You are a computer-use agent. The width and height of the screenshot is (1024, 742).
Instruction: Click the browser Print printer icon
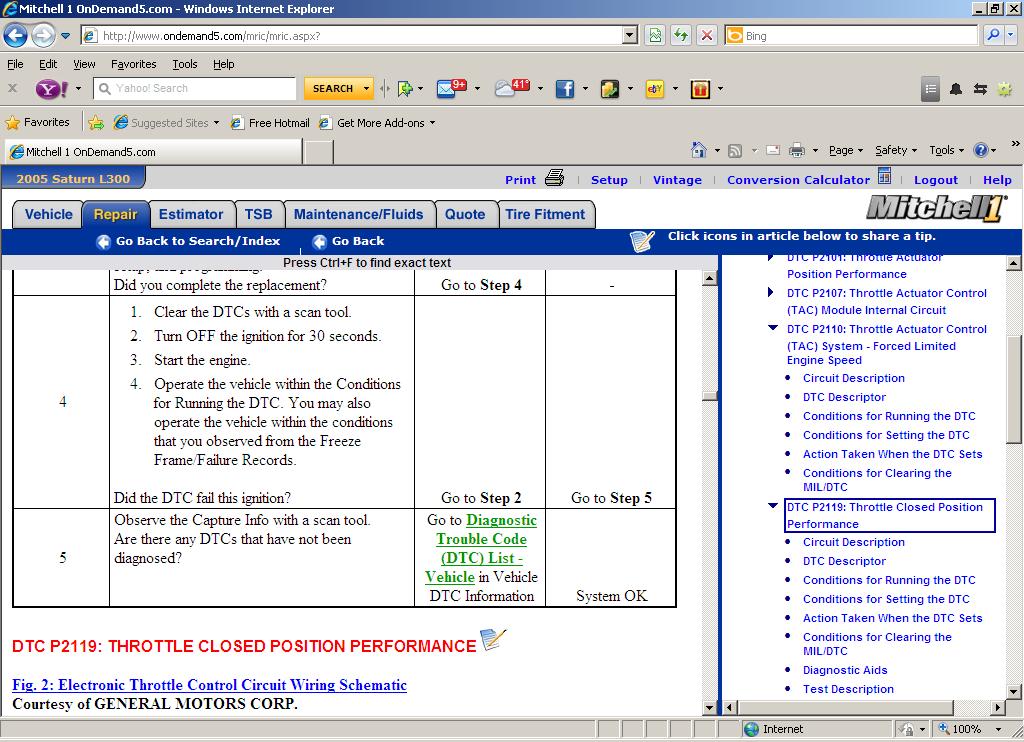pos(797,150)
